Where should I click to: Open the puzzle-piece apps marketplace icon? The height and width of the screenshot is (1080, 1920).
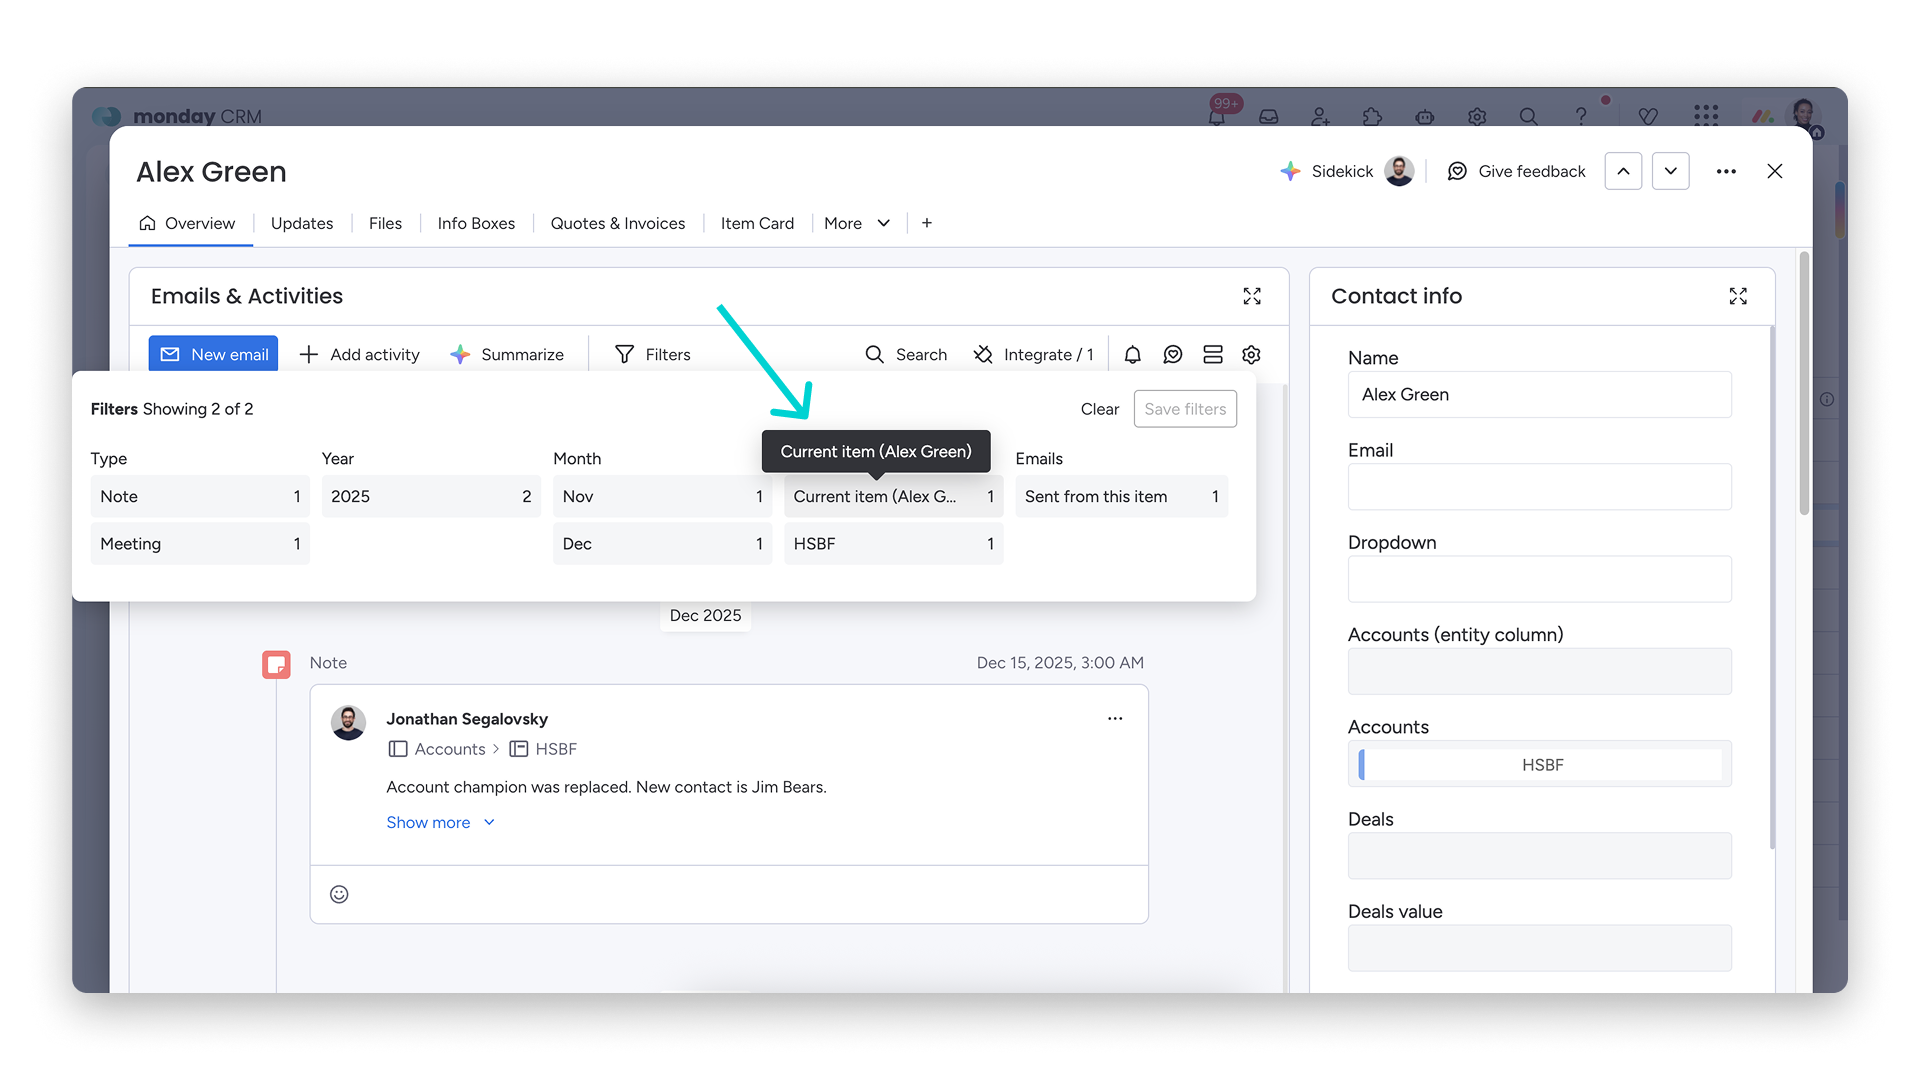[1373, 117]
